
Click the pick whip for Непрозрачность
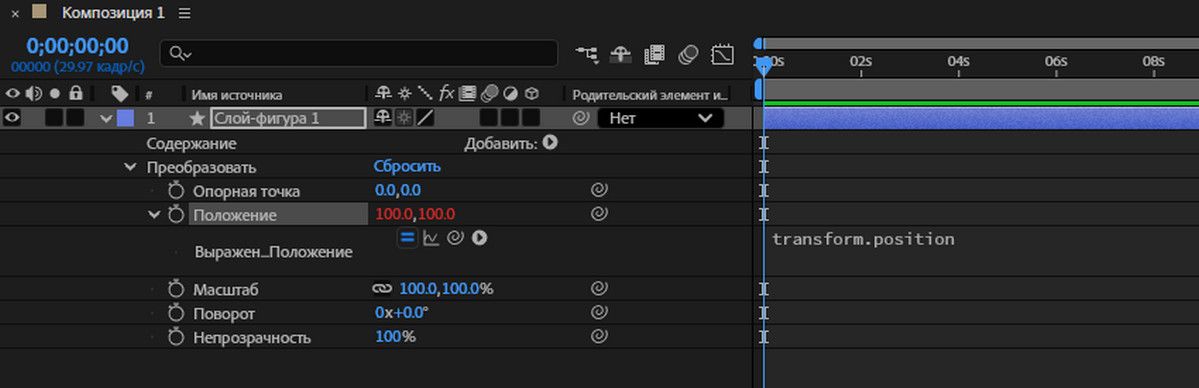[x=600, y=337]
